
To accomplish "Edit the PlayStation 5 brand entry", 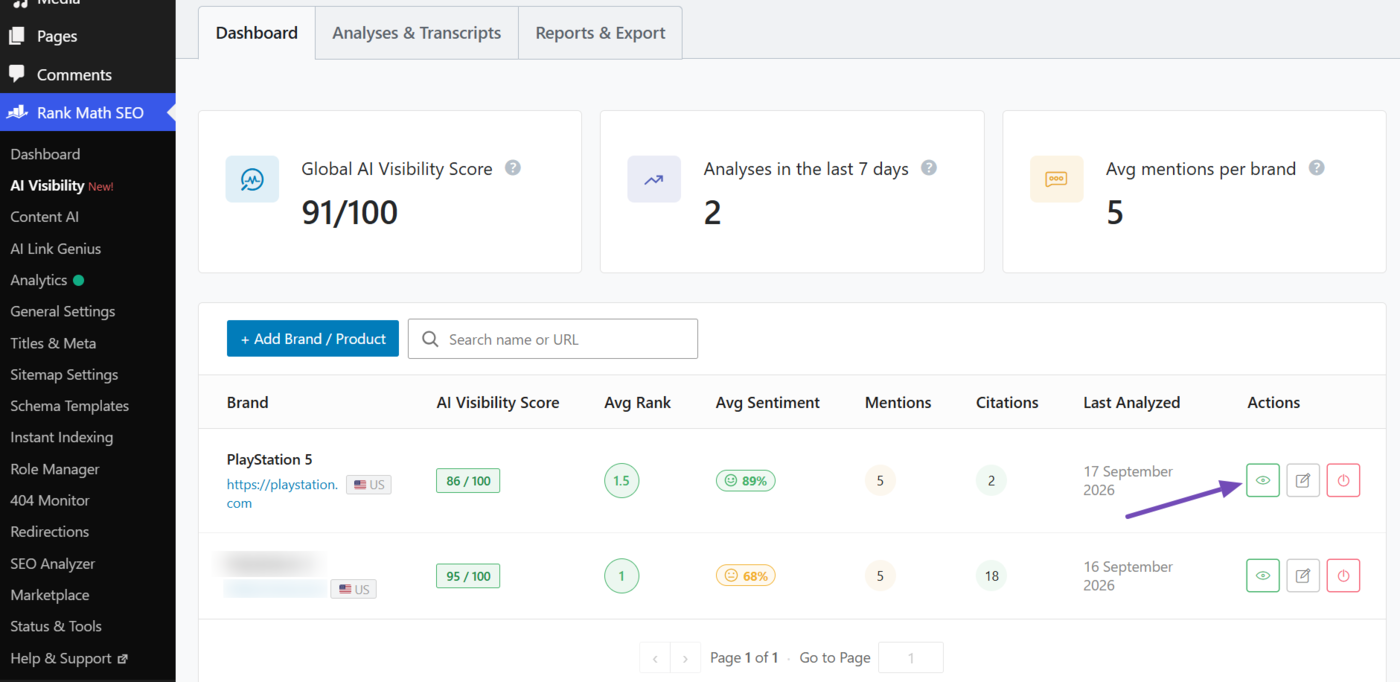I will pos(1303,481).
